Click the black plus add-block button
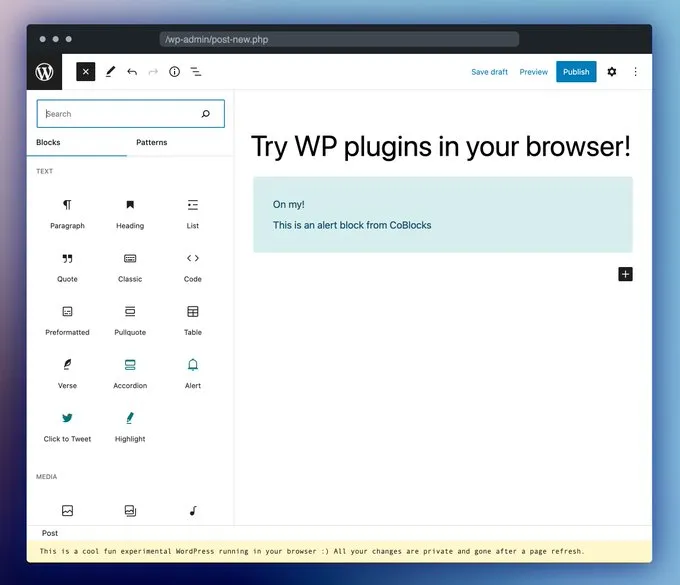 625,274
